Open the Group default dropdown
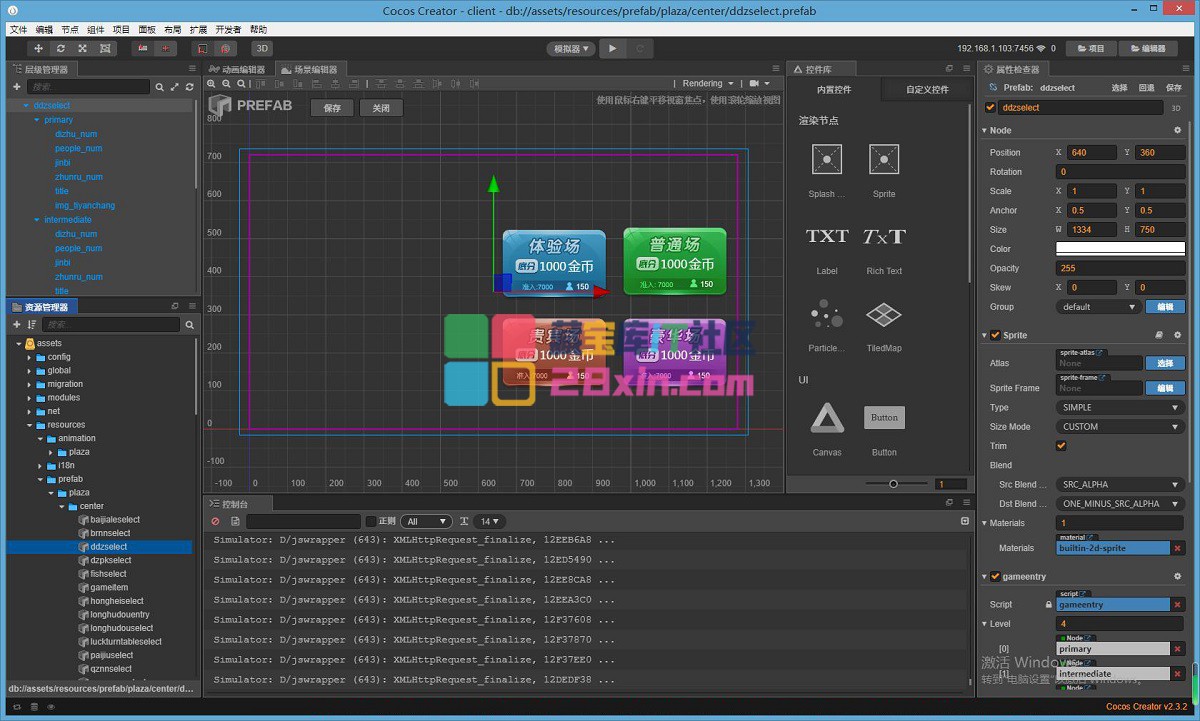The image size is (1200, 721). 1099,307
